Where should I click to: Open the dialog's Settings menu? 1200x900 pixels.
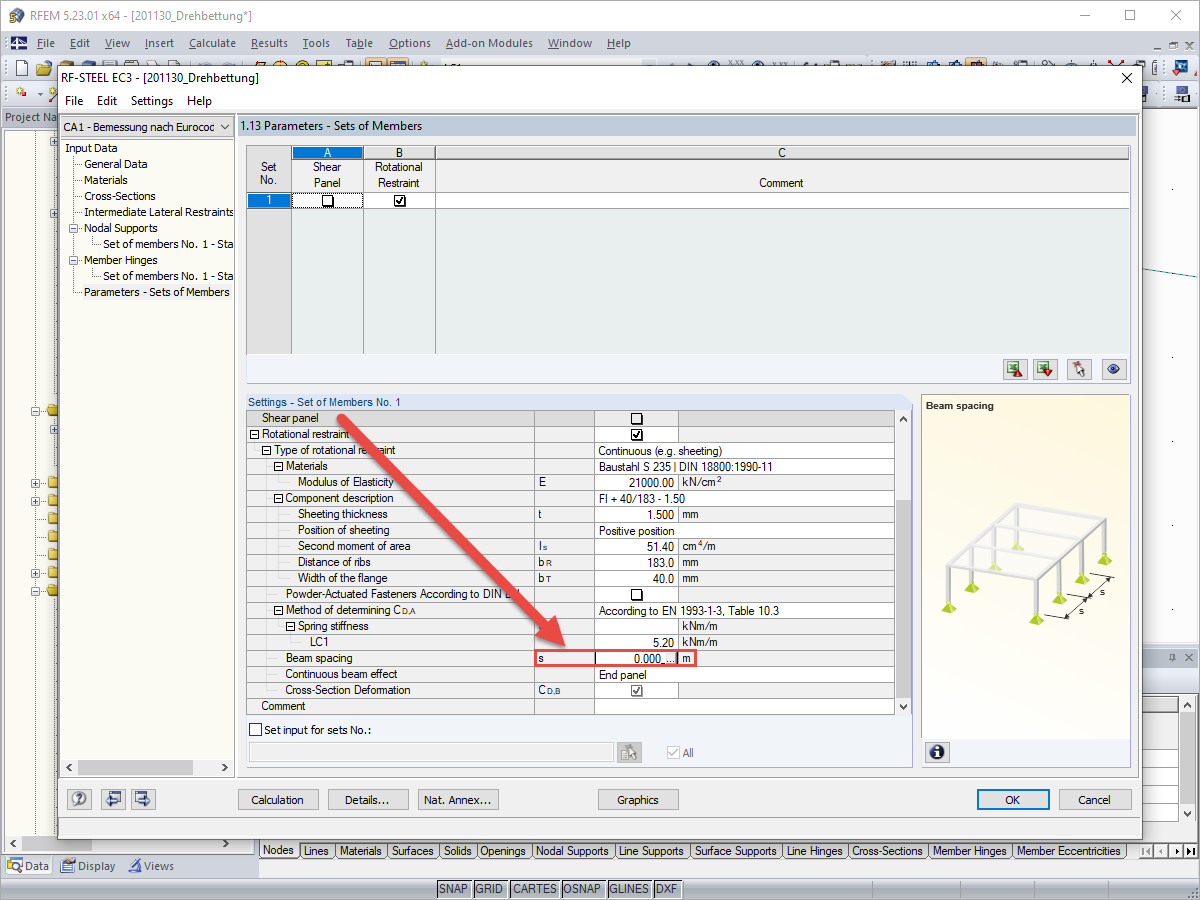pos(152,101)
